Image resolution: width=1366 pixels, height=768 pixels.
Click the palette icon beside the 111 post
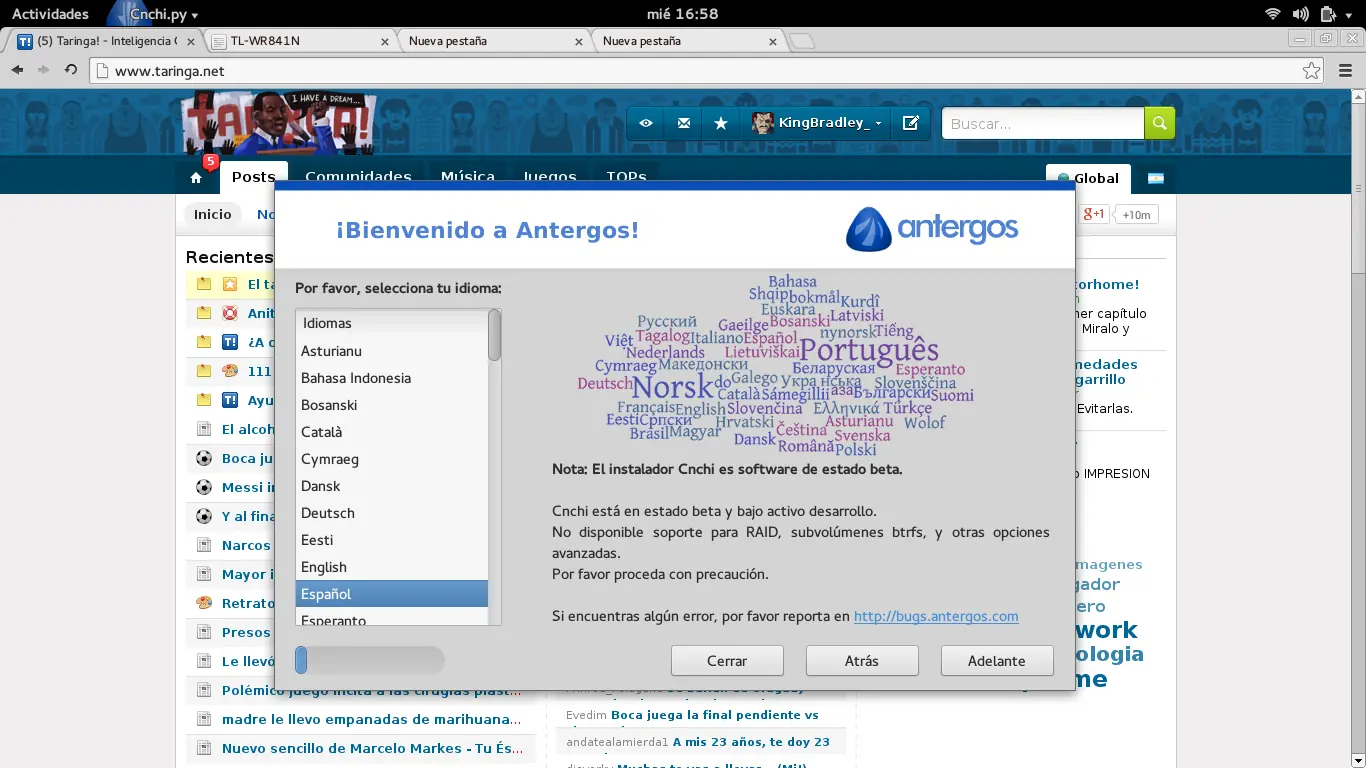click(x=230, y=371)
